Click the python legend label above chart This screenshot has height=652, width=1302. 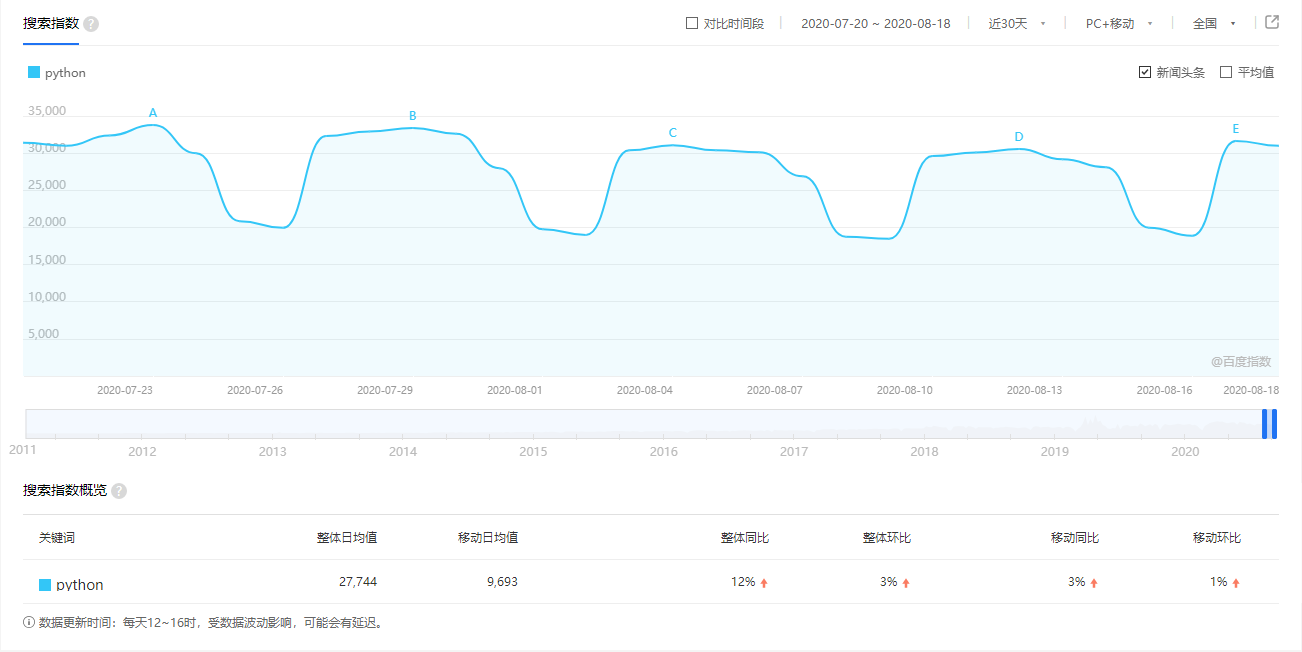(65, 73)
